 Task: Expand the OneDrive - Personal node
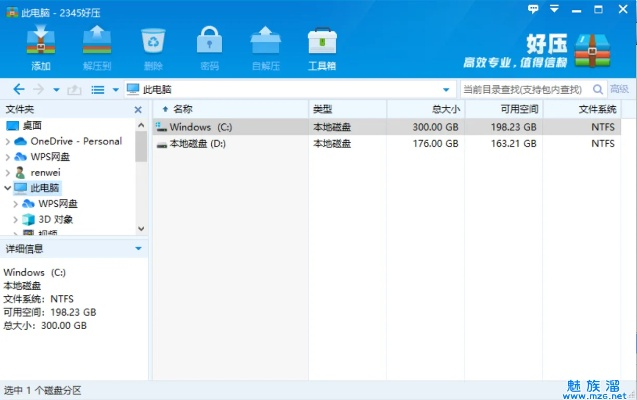tap(7, 141)
